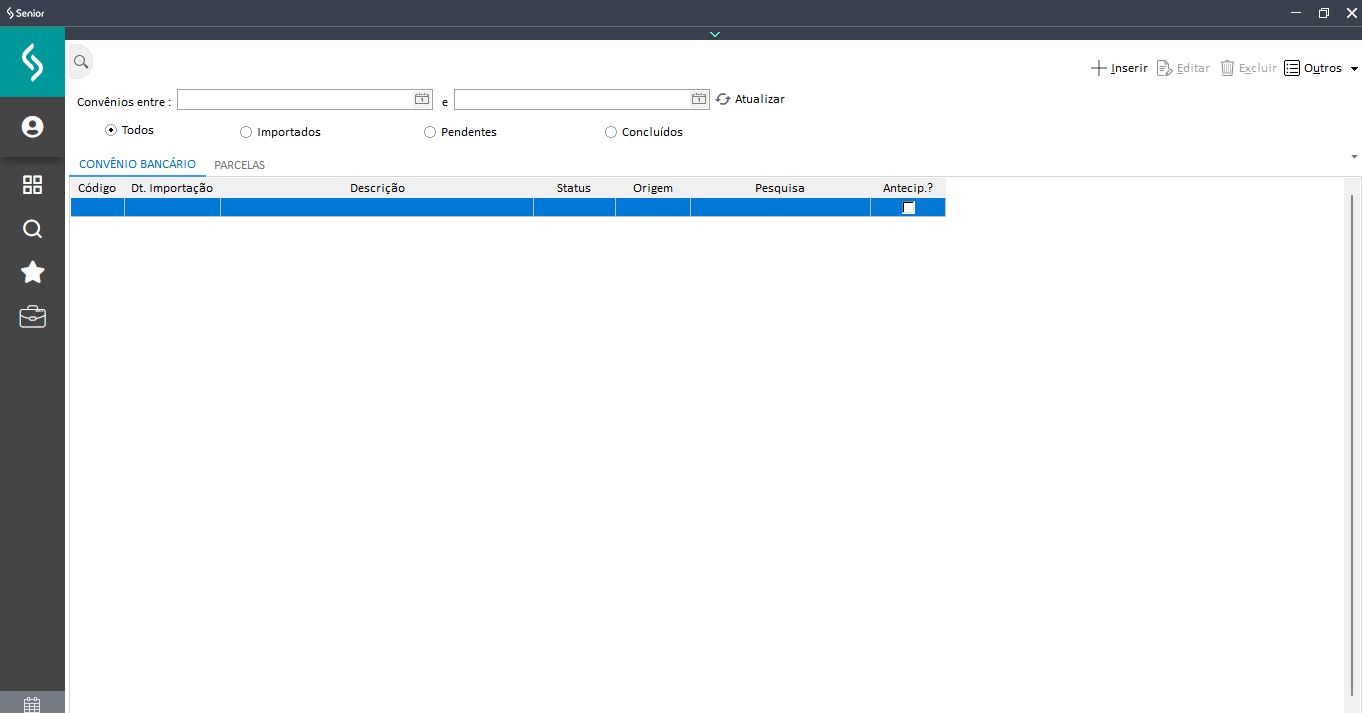Click the Descrição column header
Image resolution: width=1362 pixels, height=713 pixels.
click(x=377, y=188)
